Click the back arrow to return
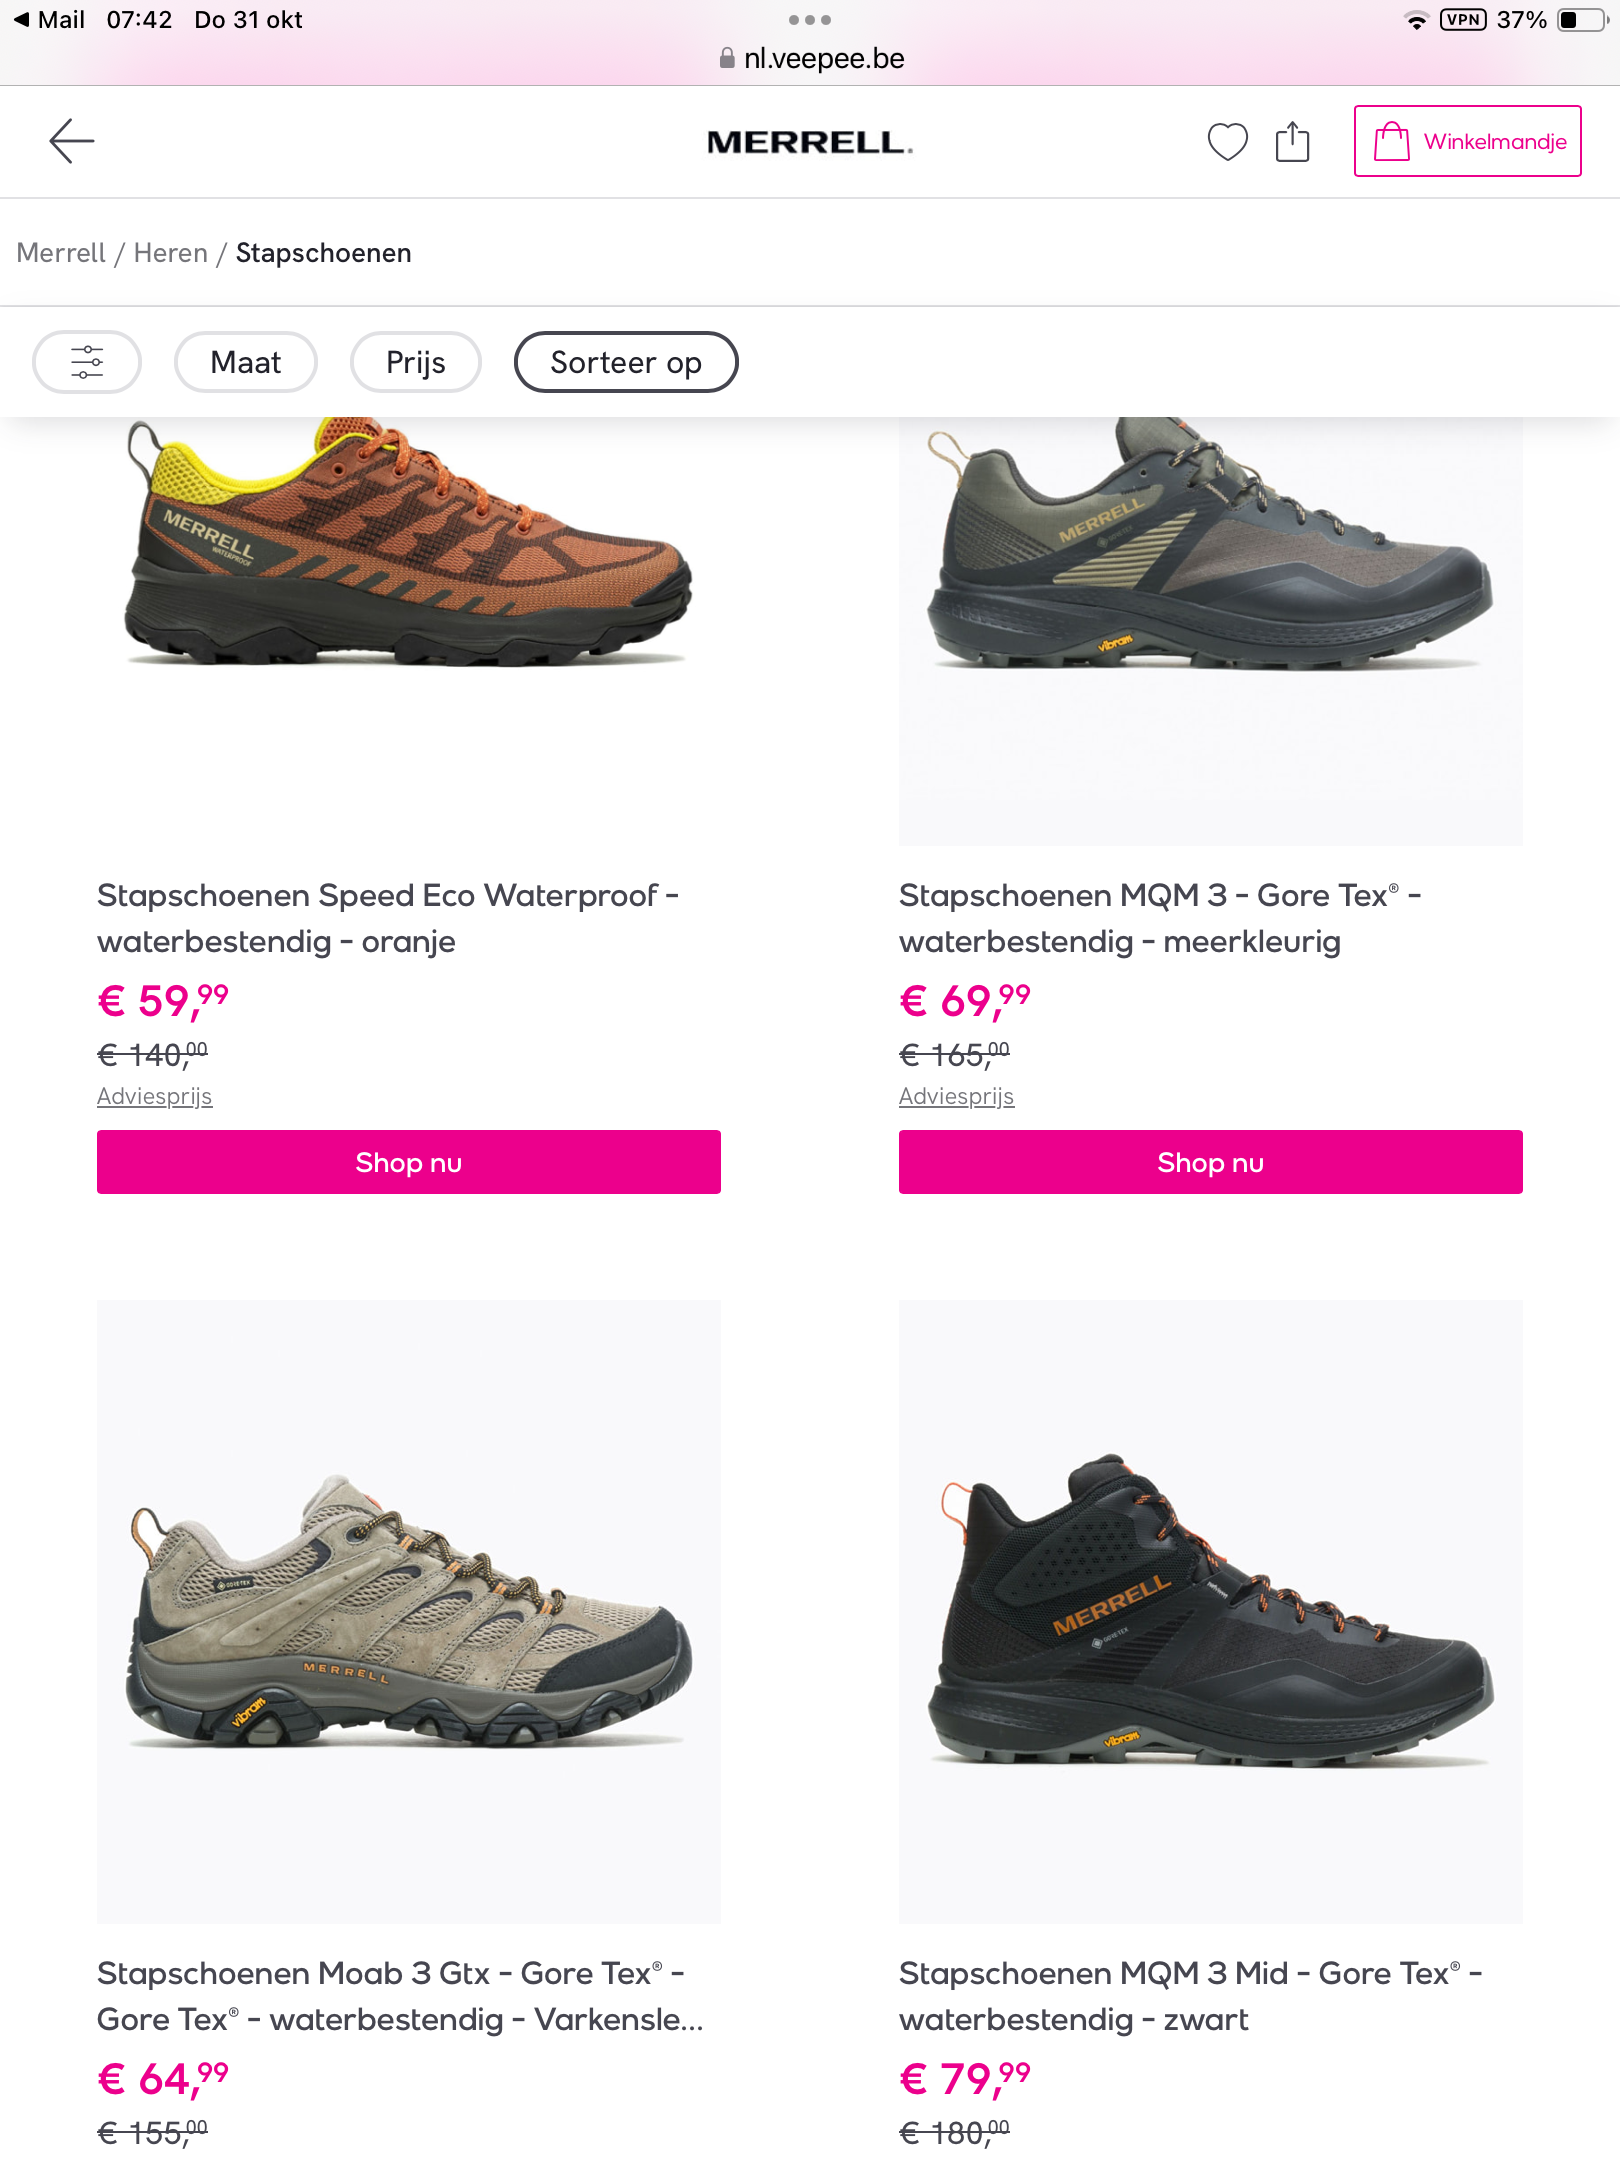1620x2160 pixels. coord(71,141)
